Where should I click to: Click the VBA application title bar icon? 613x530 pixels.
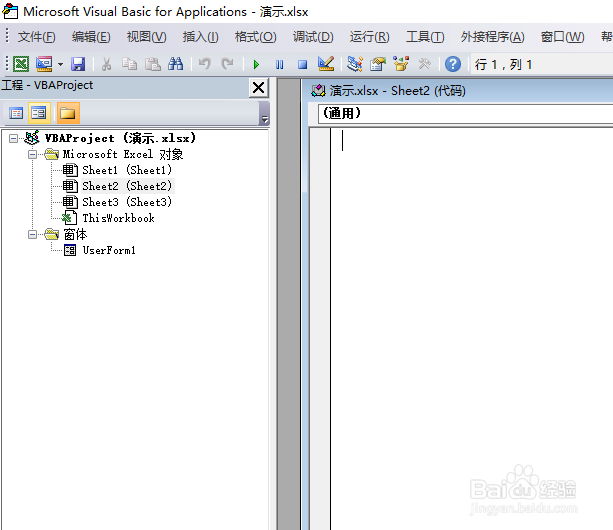click(10, 11)
